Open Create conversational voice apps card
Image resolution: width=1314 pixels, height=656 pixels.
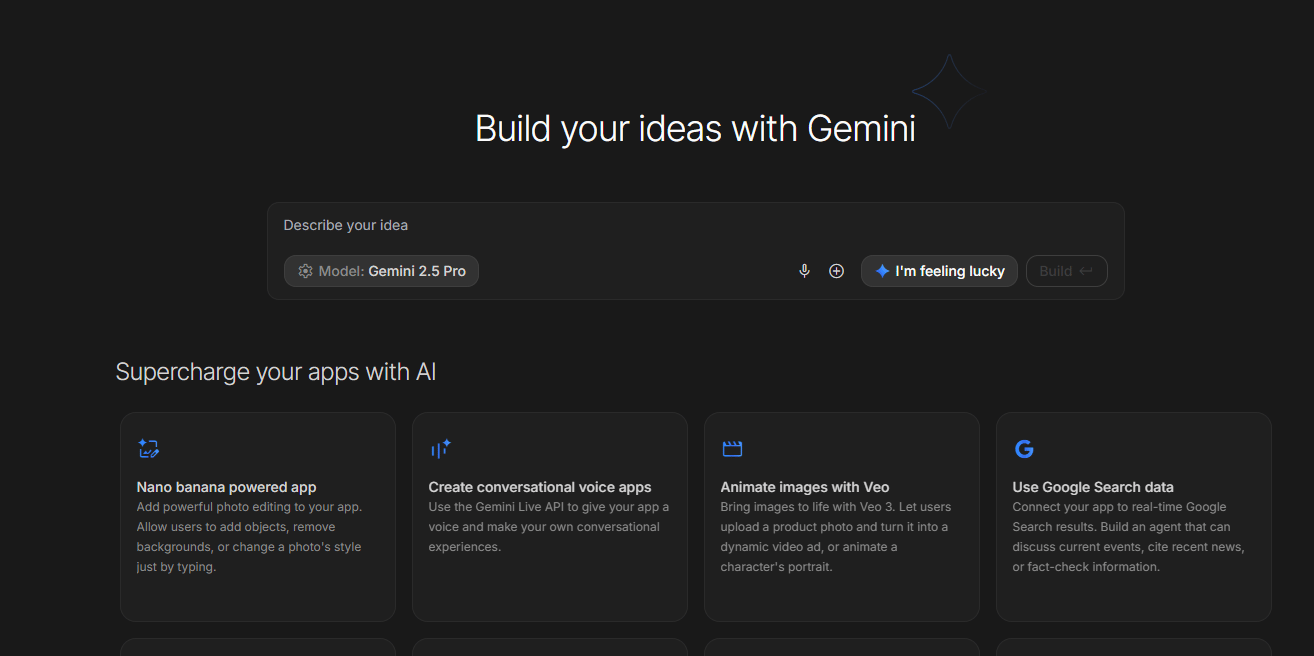pos(550,517)
